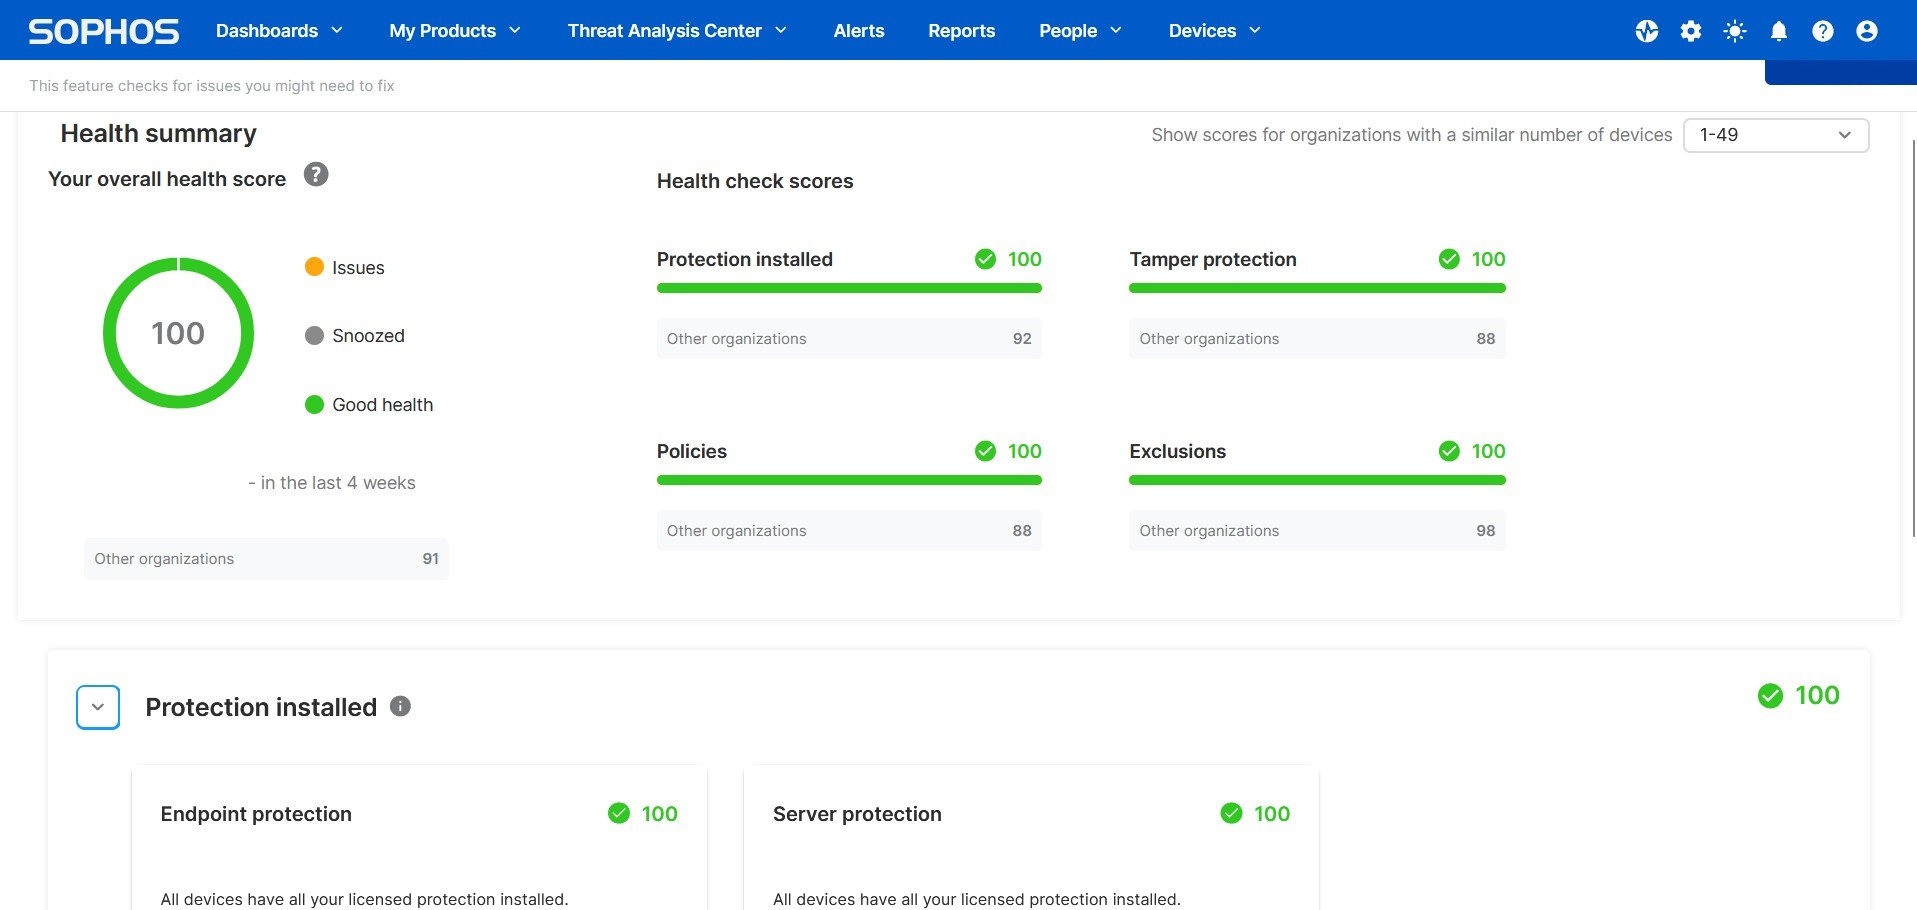Open notifications via the bell icon

(1778, 31)
